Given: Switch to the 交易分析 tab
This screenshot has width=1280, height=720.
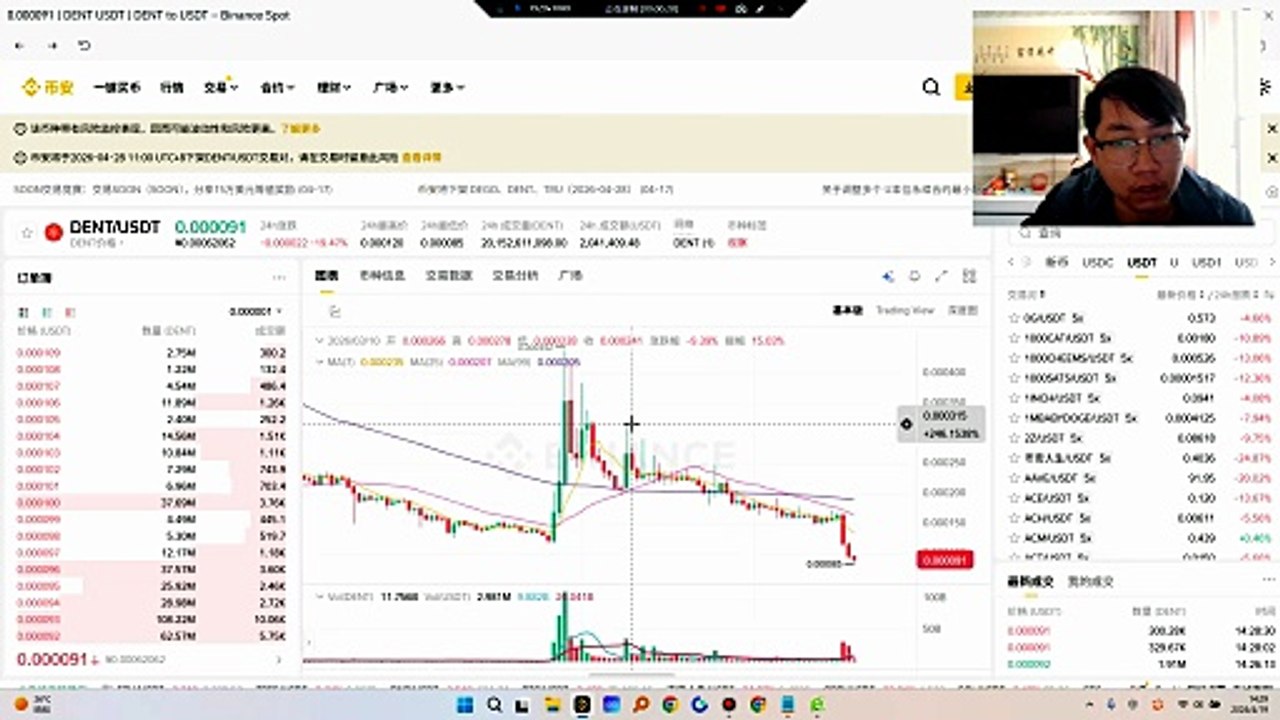Looking at the screenshot, I should (x=515, y=275).
